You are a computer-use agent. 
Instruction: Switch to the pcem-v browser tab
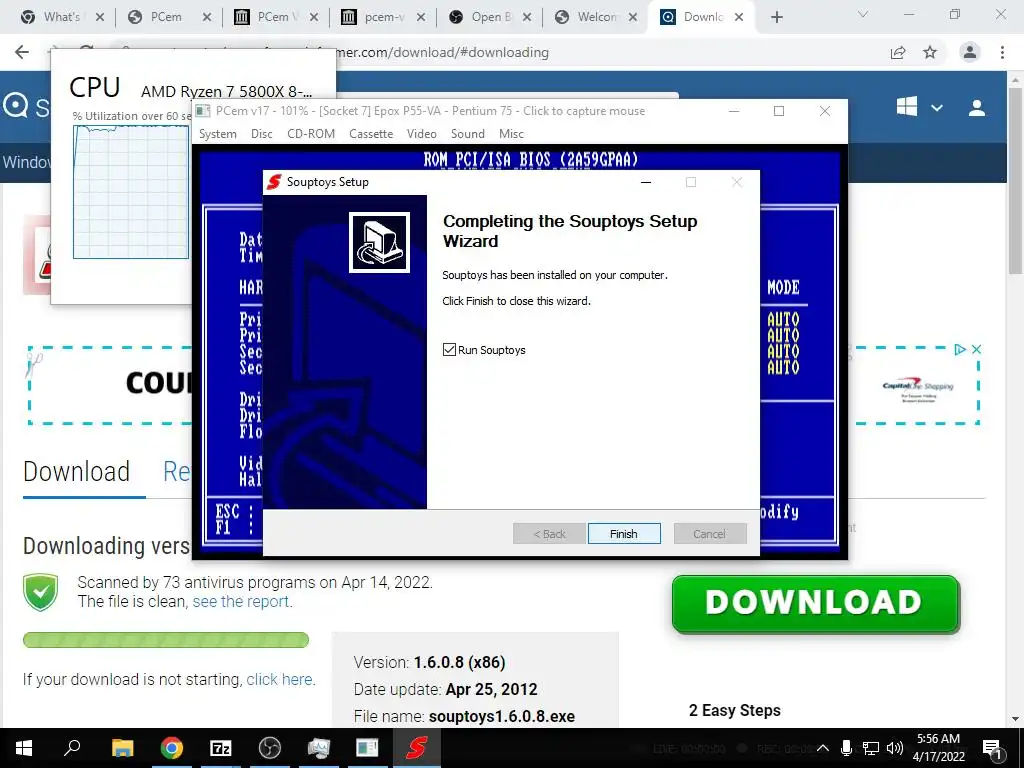[384, 17]
